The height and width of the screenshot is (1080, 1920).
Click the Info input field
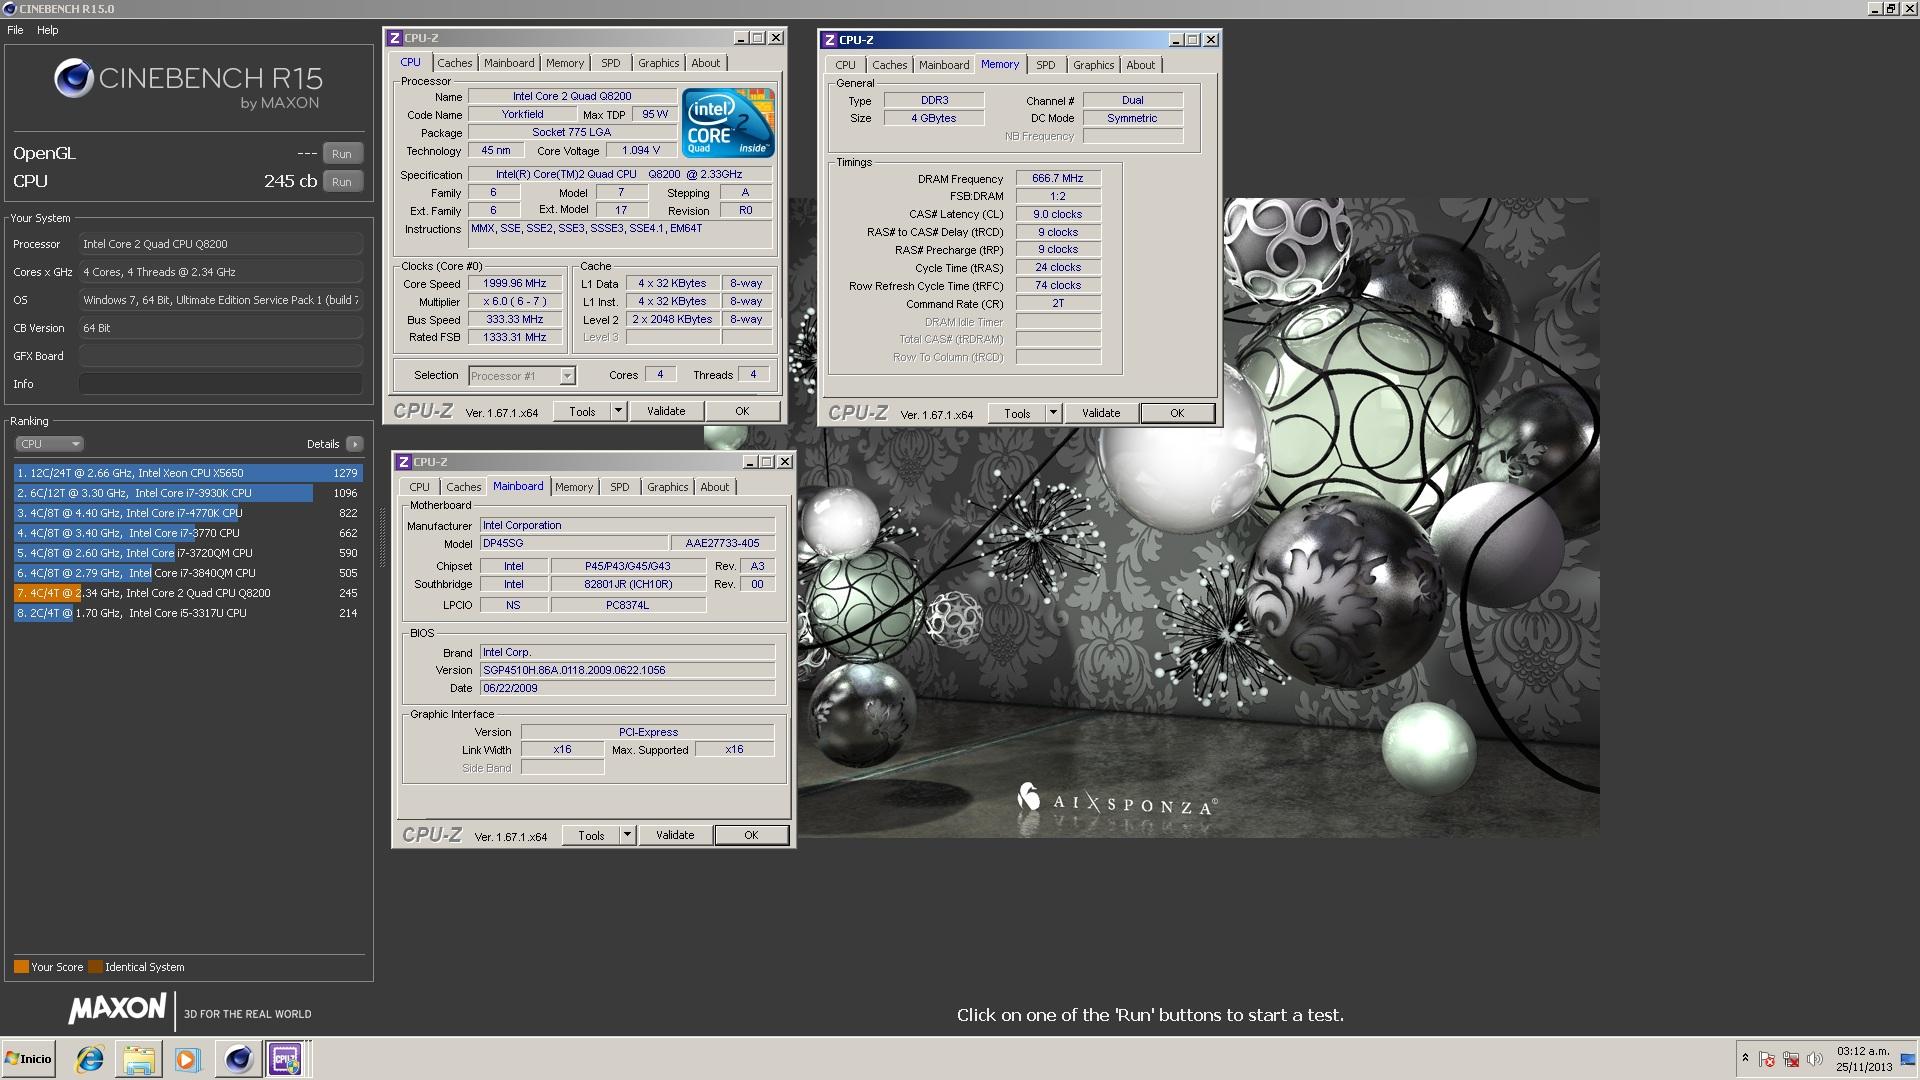coord(221,384)
